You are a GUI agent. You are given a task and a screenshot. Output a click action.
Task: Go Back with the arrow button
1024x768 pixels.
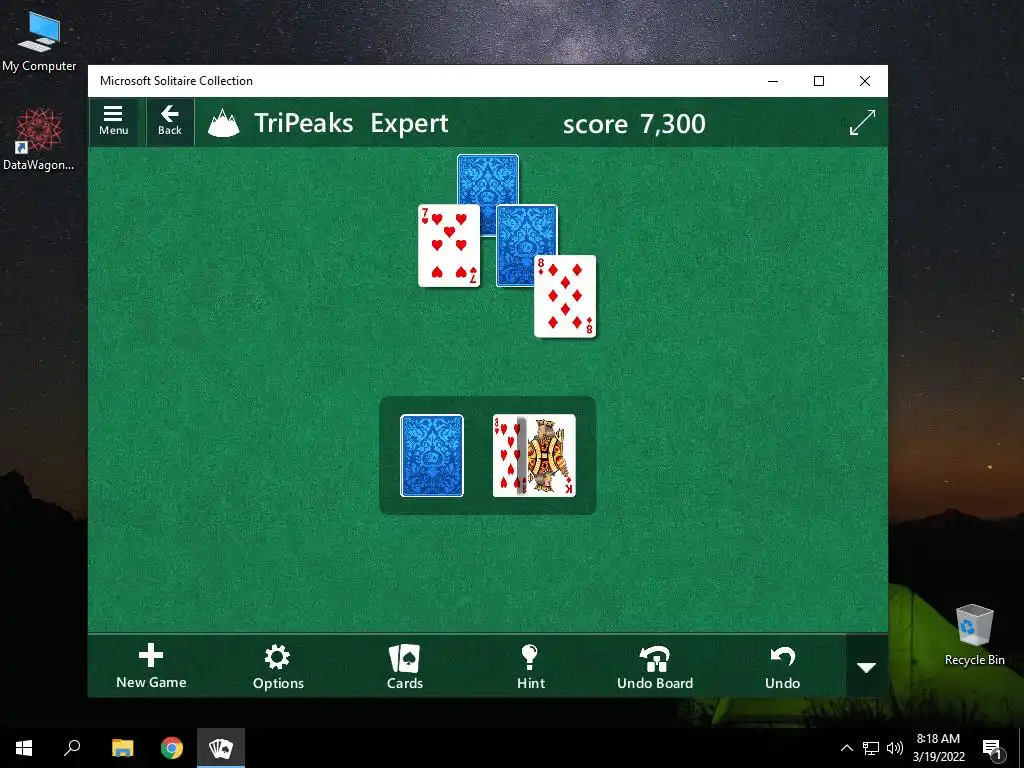[x=170, y=121]
